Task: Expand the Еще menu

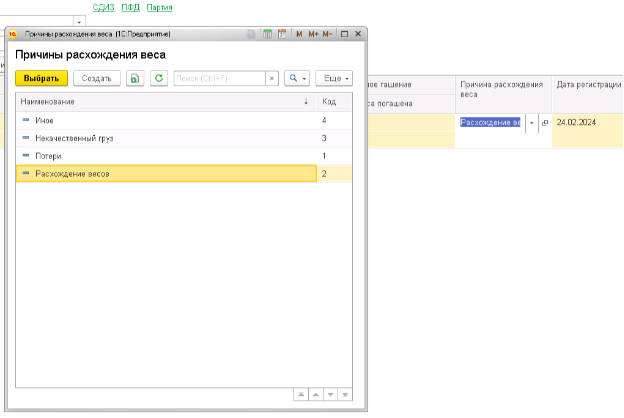Action: coord(334,78)
